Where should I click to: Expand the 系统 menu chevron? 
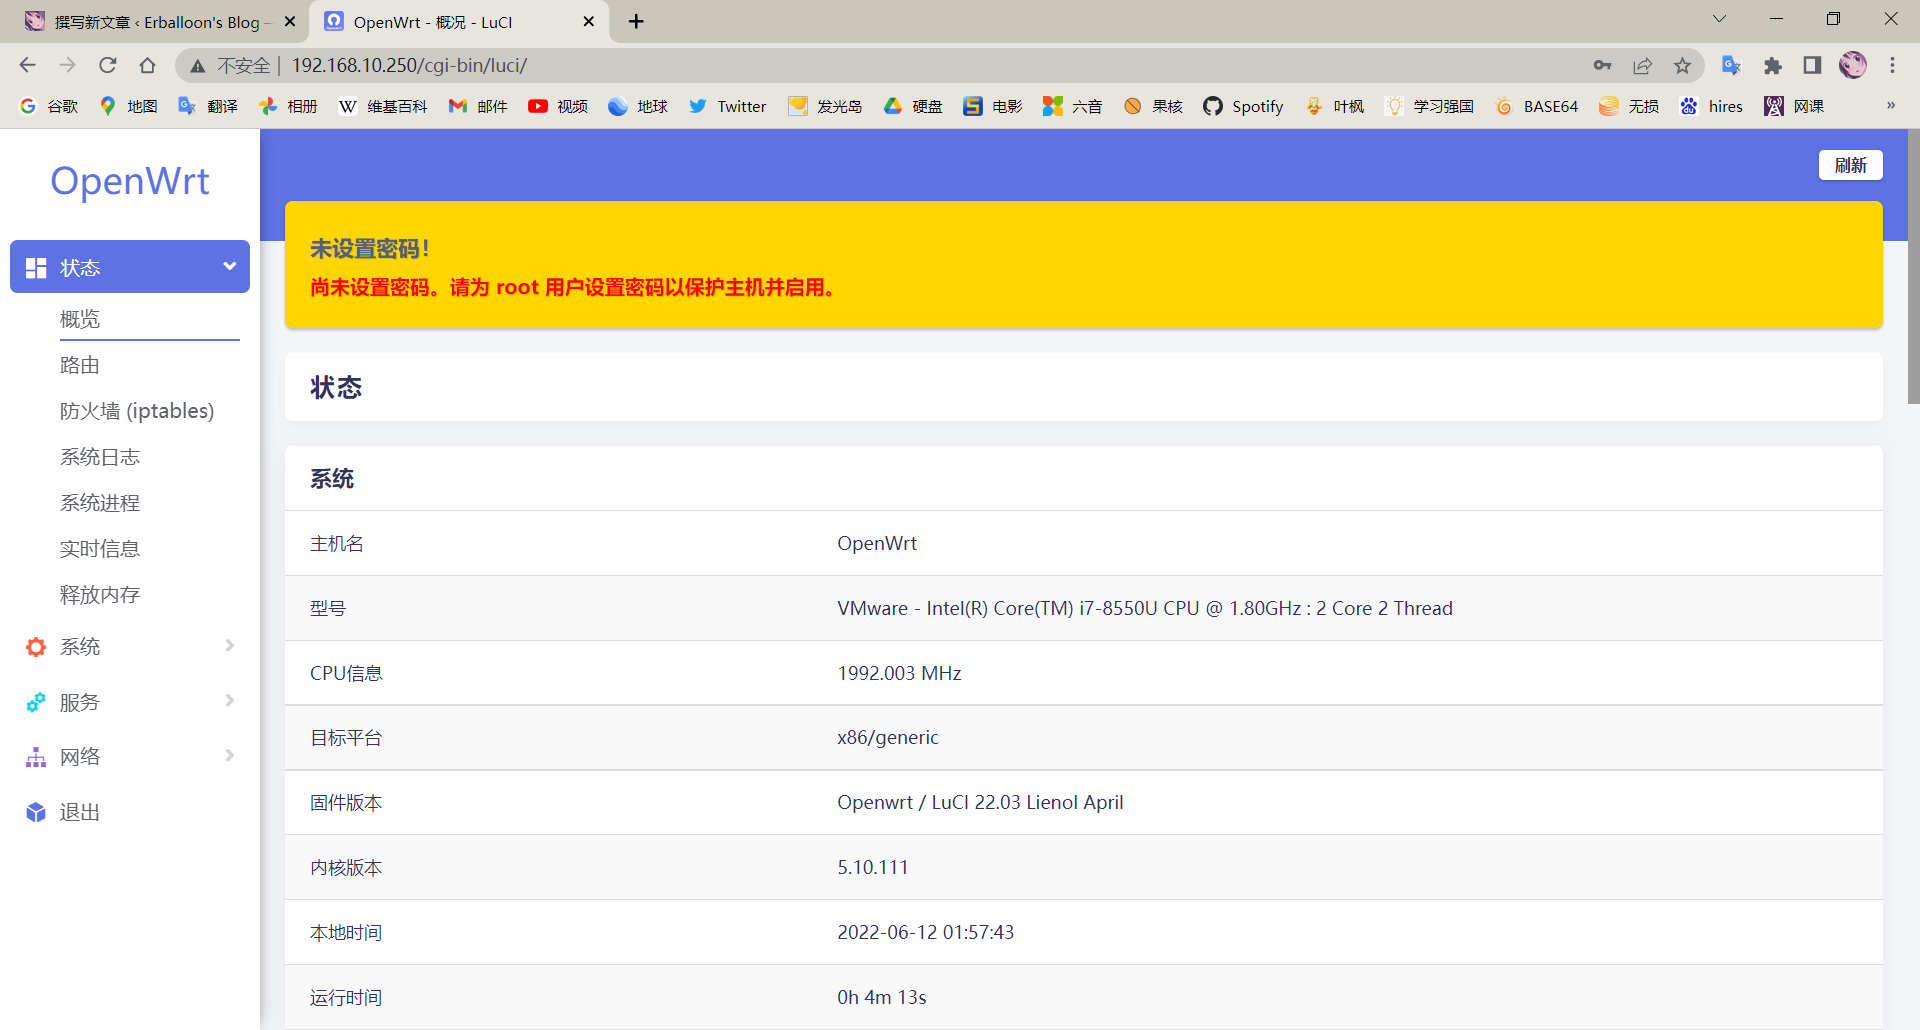(x=230, y=646)
